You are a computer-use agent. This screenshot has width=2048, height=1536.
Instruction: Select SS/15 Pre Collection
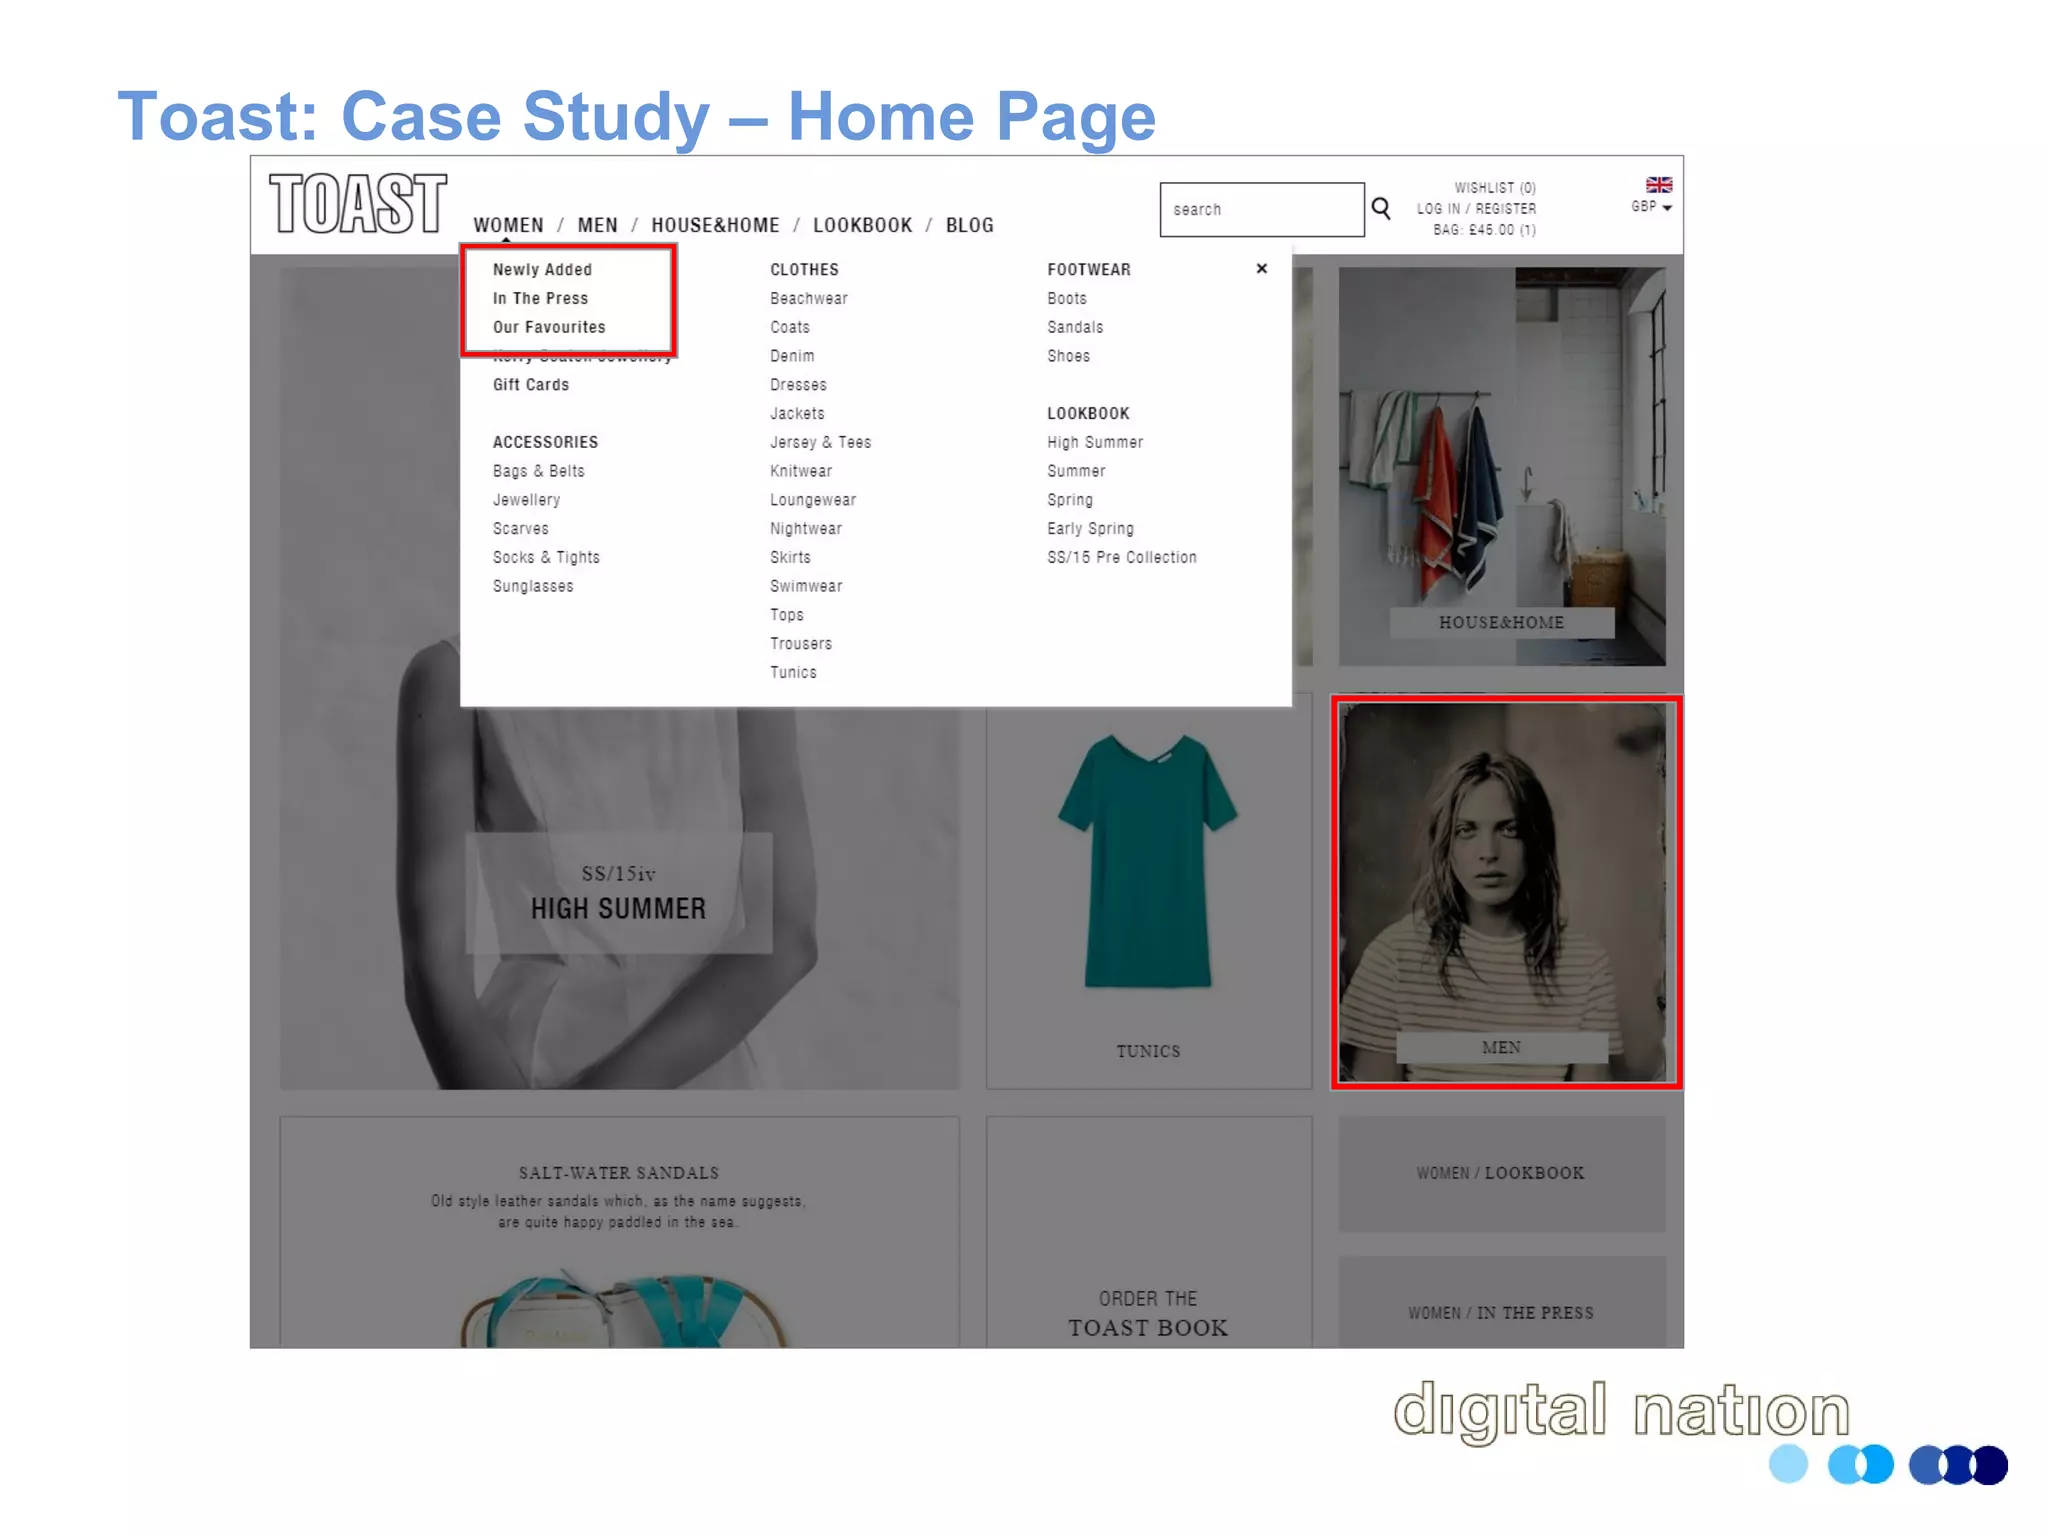point(1122,558)
